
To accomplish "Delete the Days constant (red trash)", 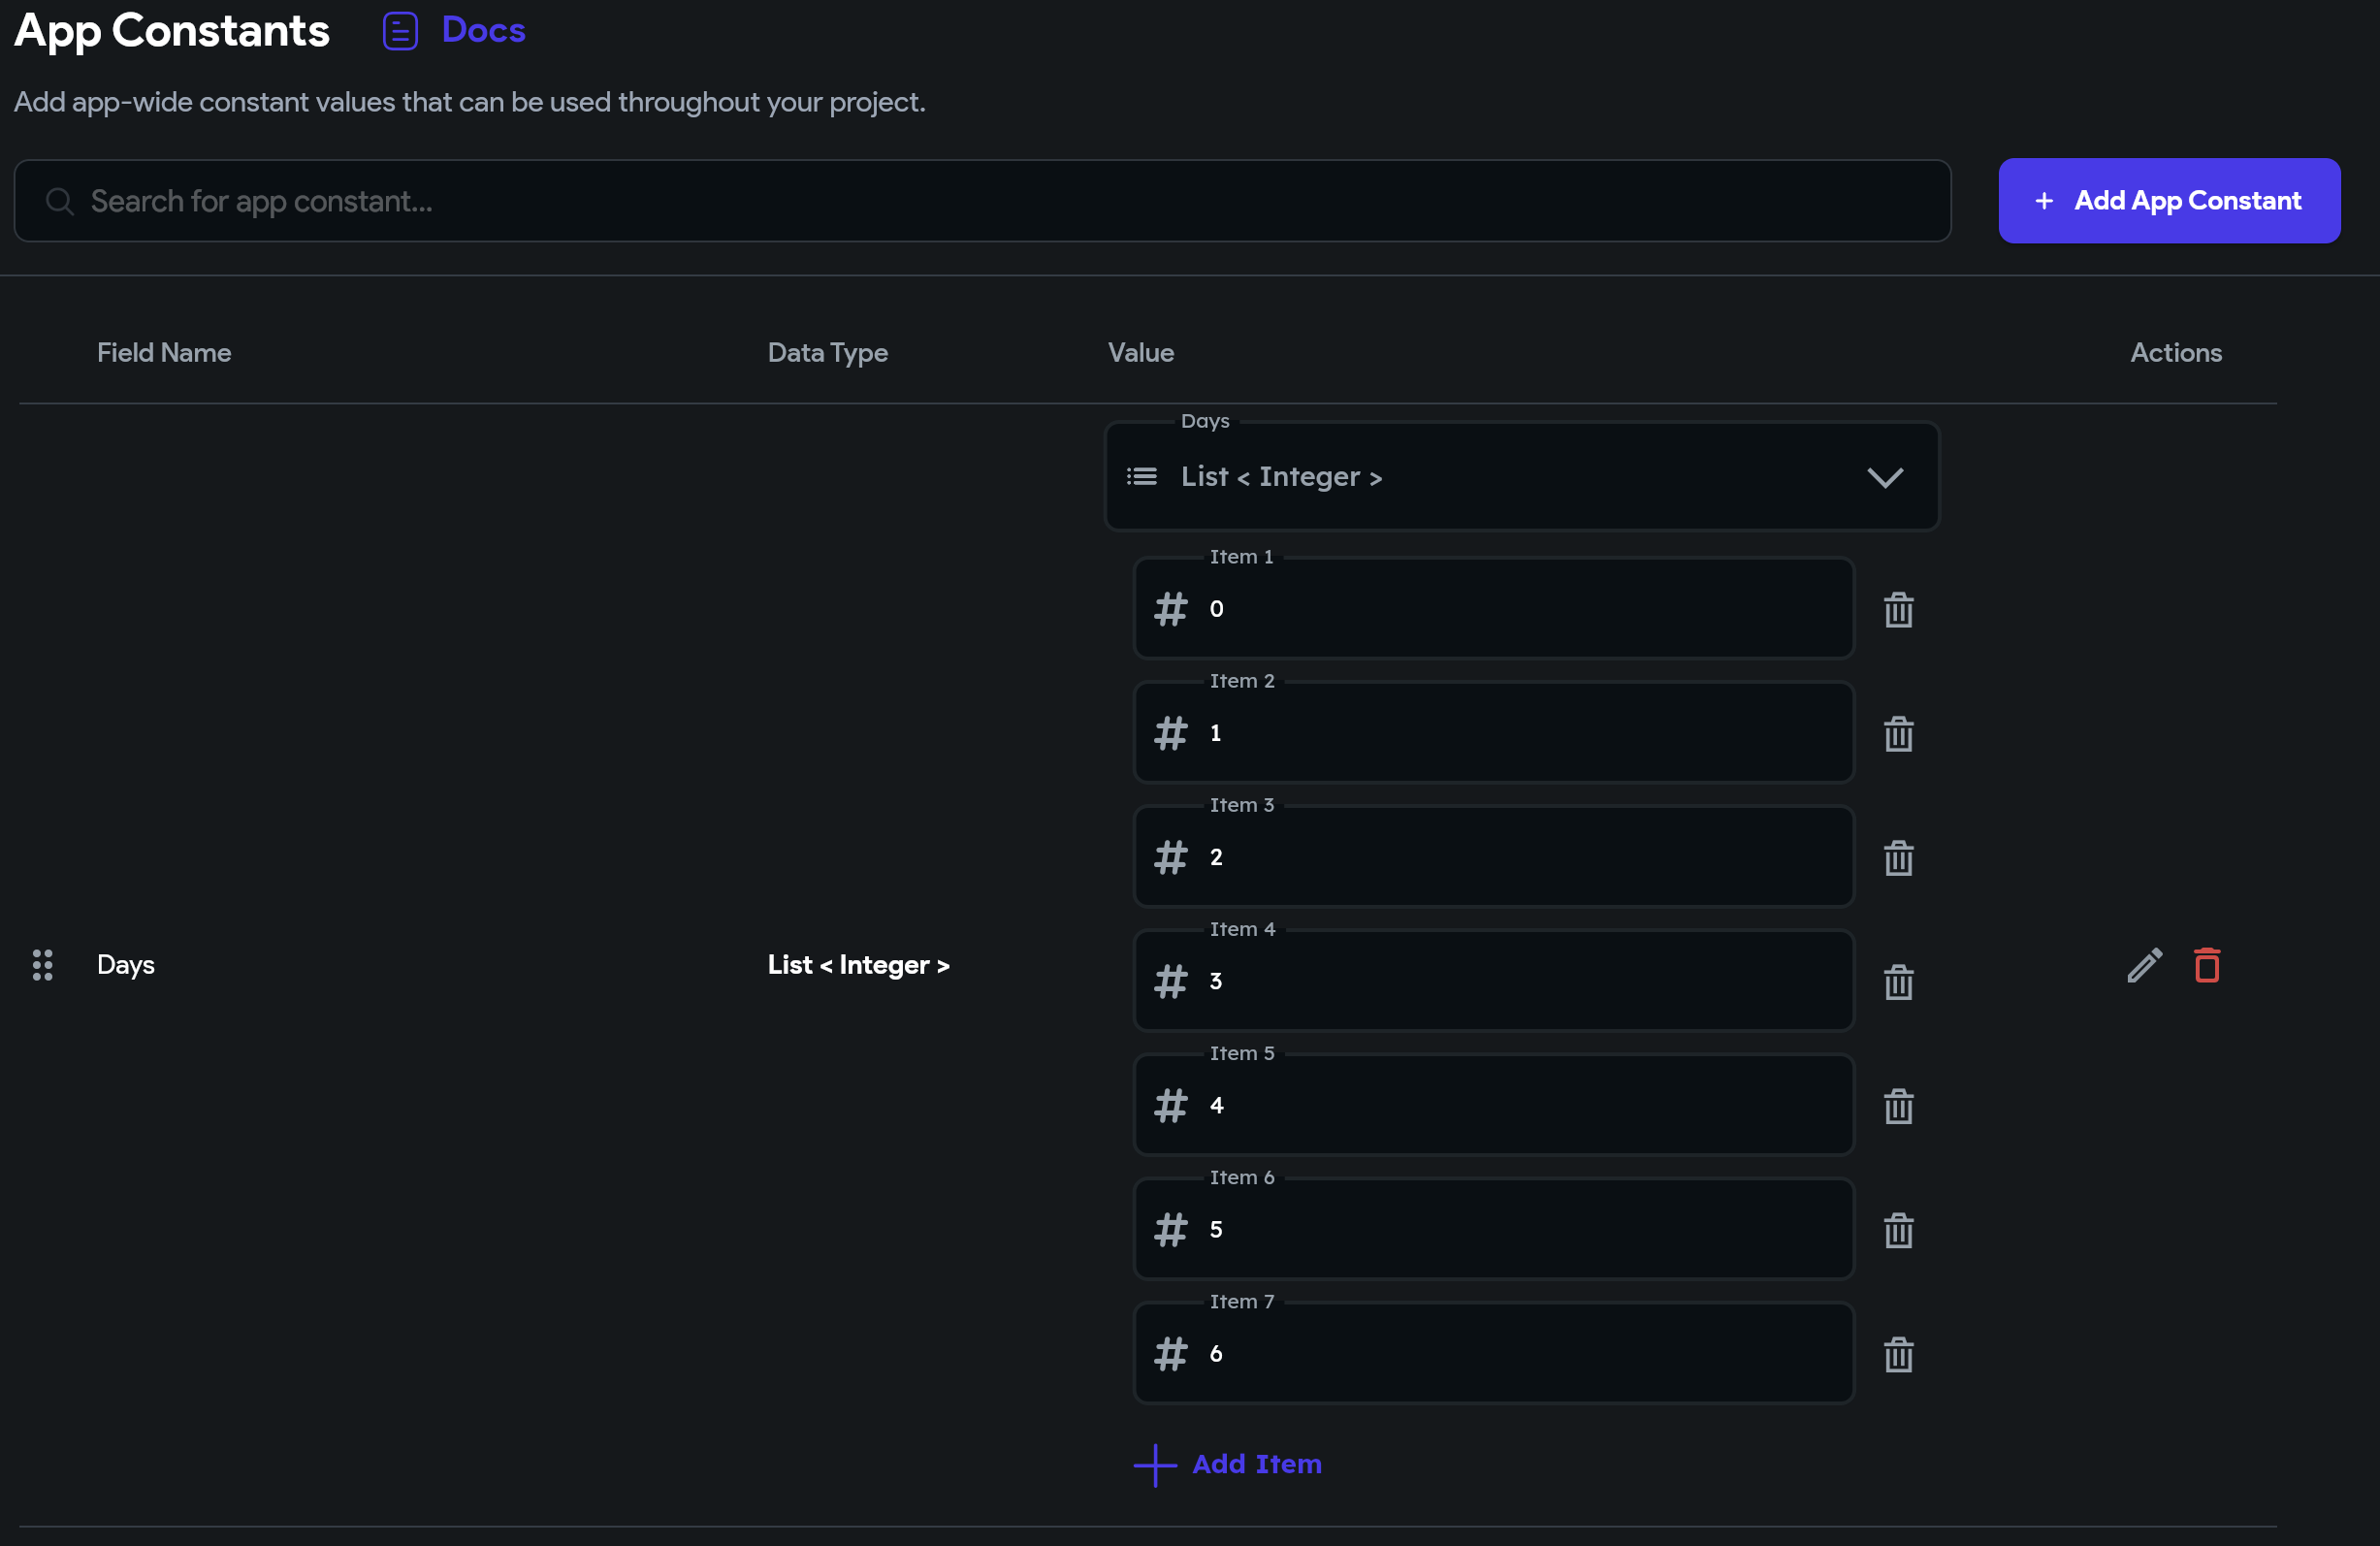I will pyautogui.click(x=2206, y=965).
